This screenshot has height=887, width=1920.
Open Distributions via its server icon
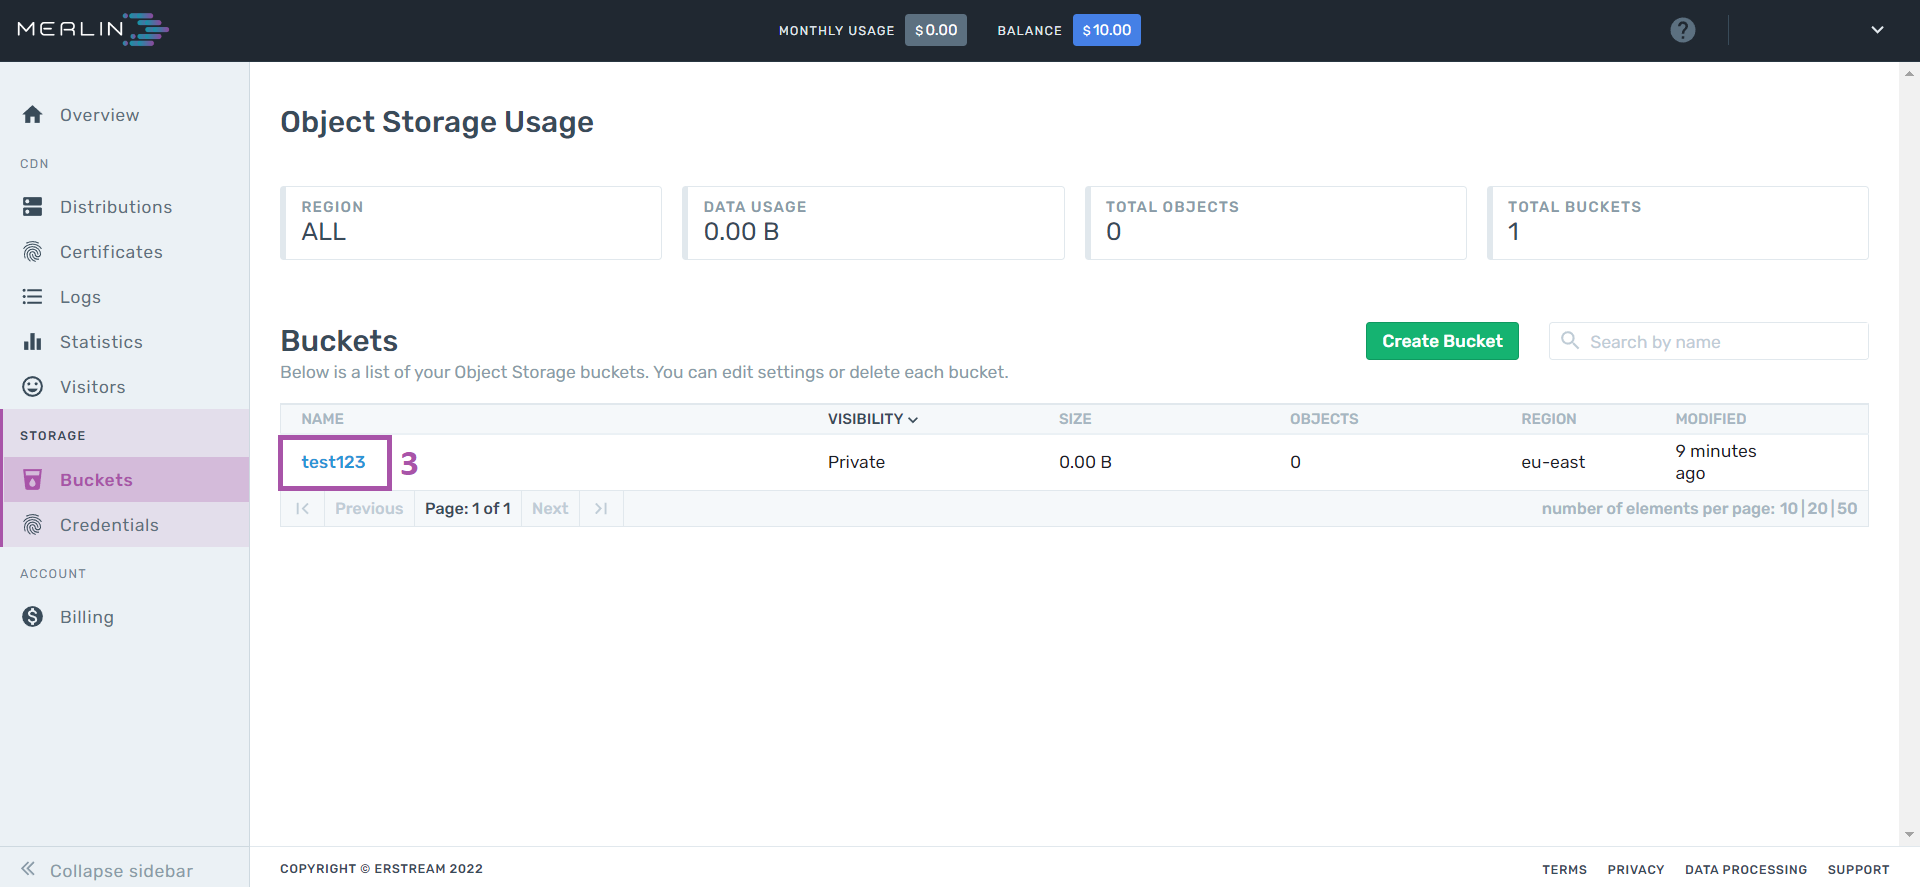pos(33,207)
